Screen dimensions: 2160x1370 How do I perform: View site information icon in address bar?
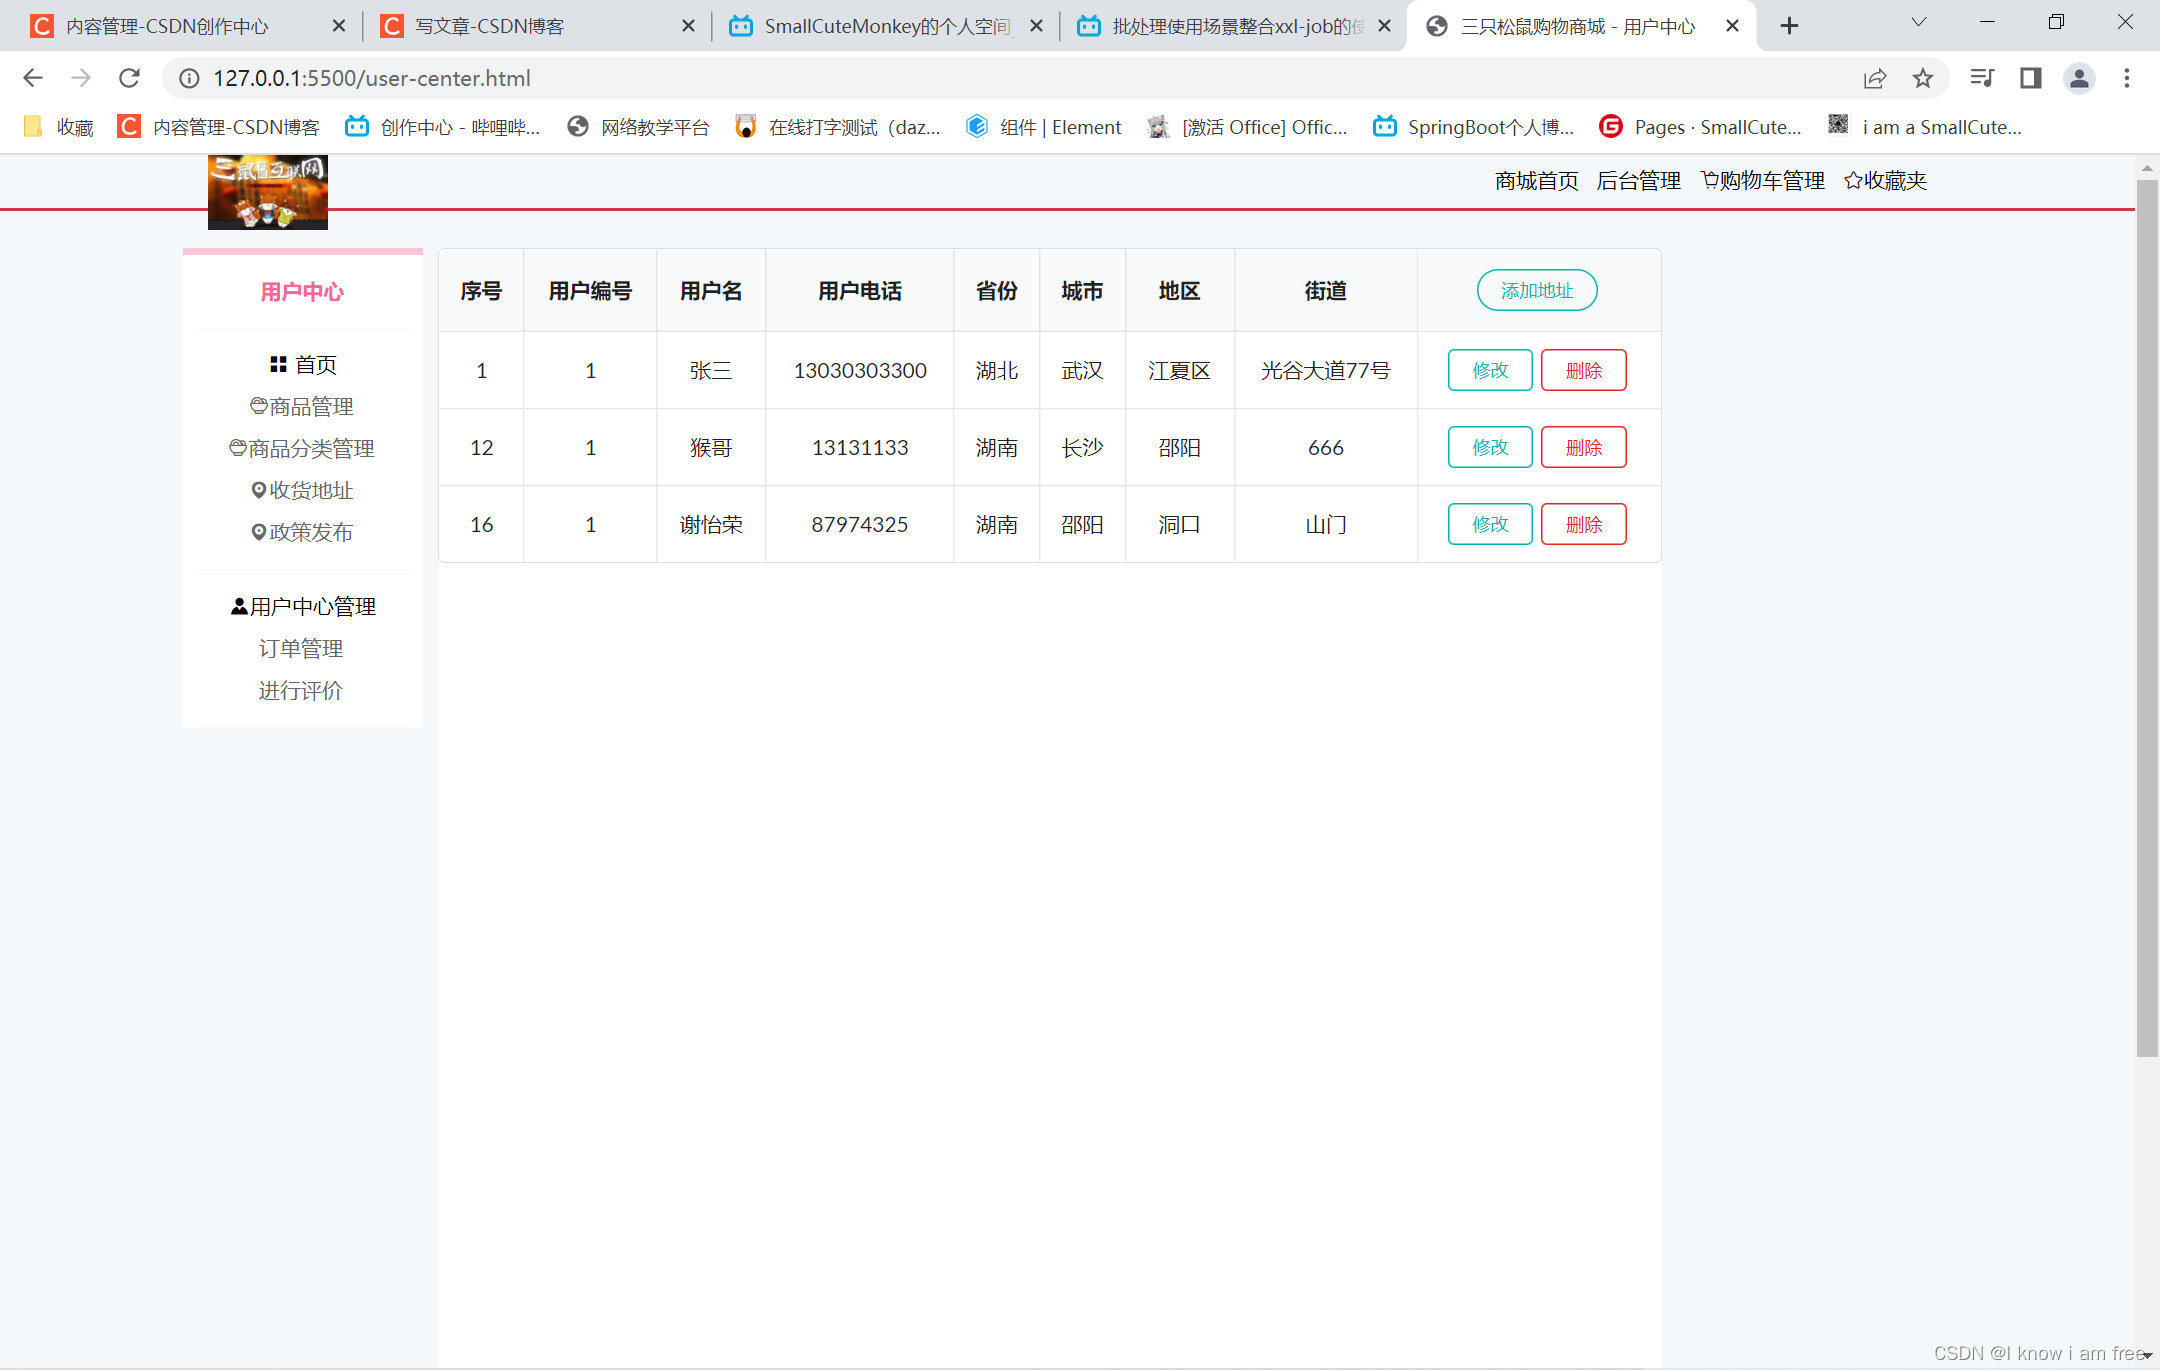tap(189, 78)
